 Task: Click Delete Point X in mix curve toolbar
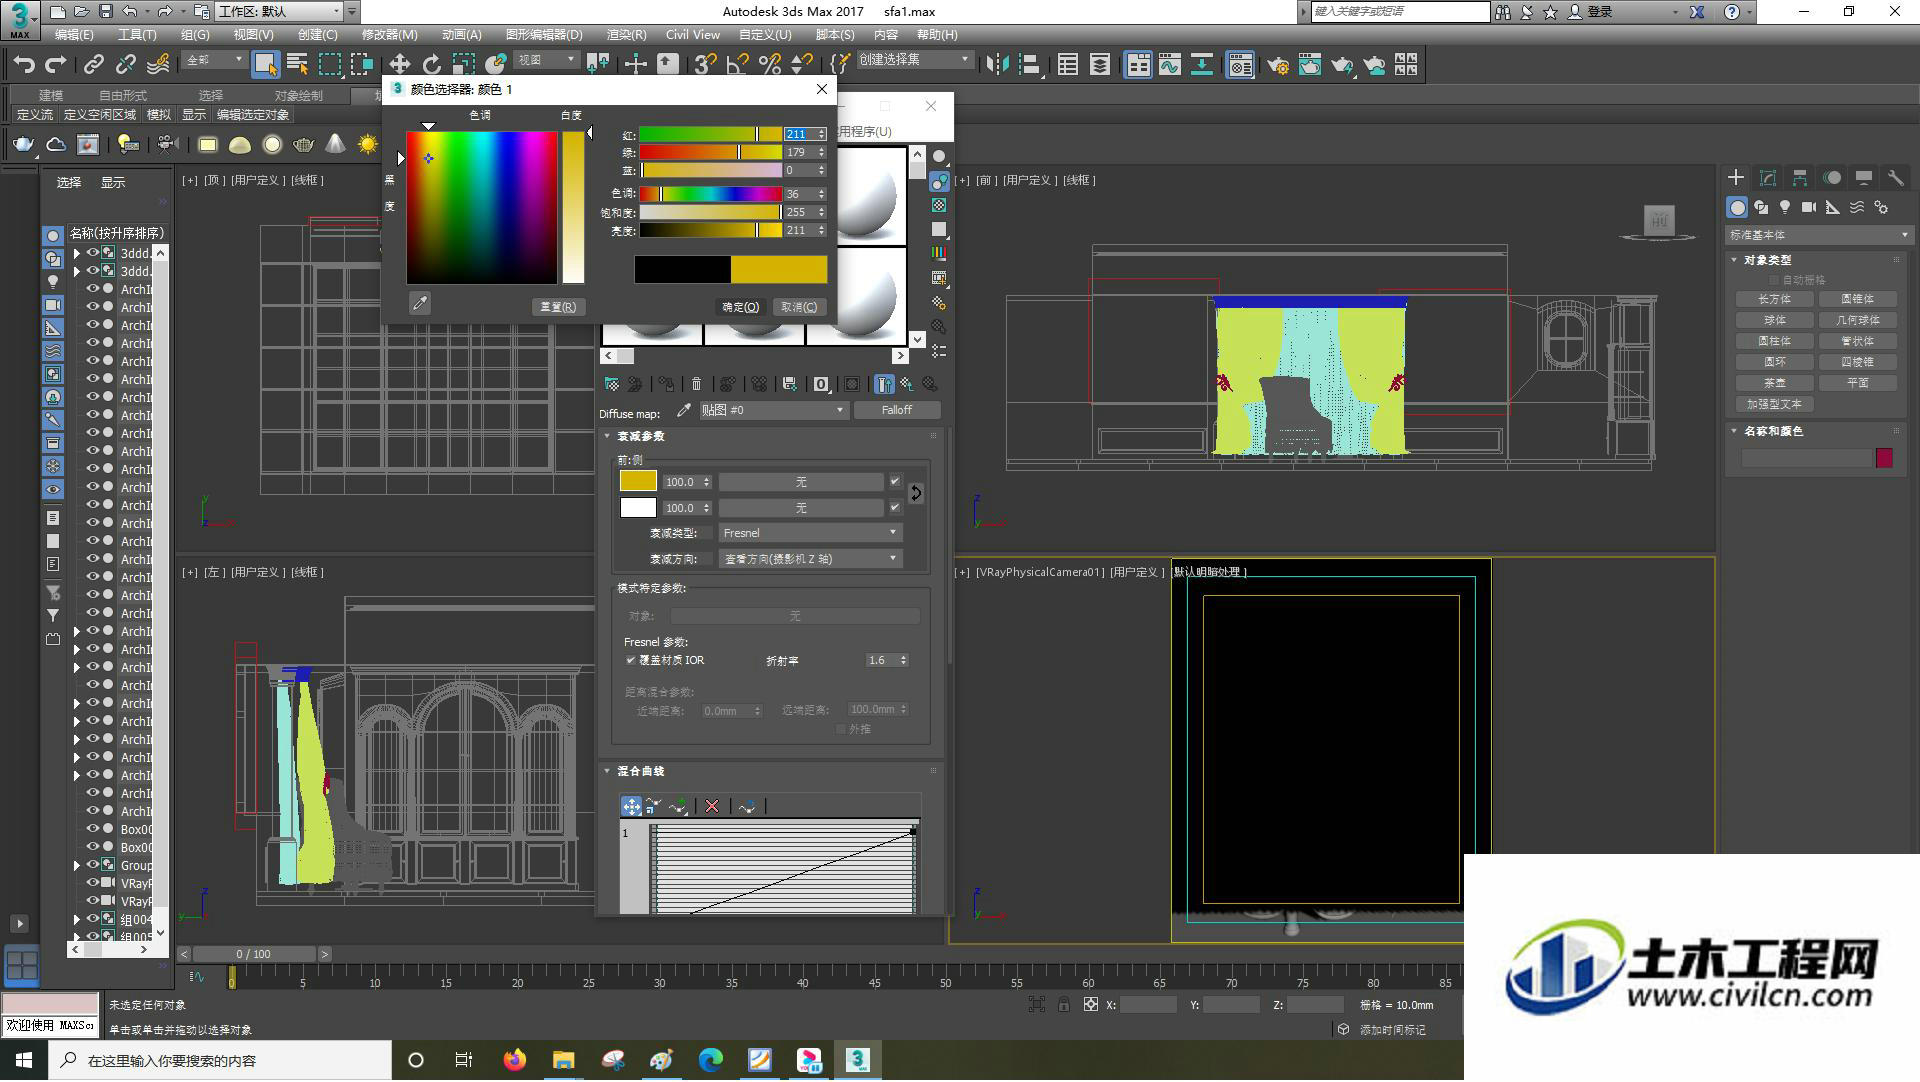pos(712,806)
